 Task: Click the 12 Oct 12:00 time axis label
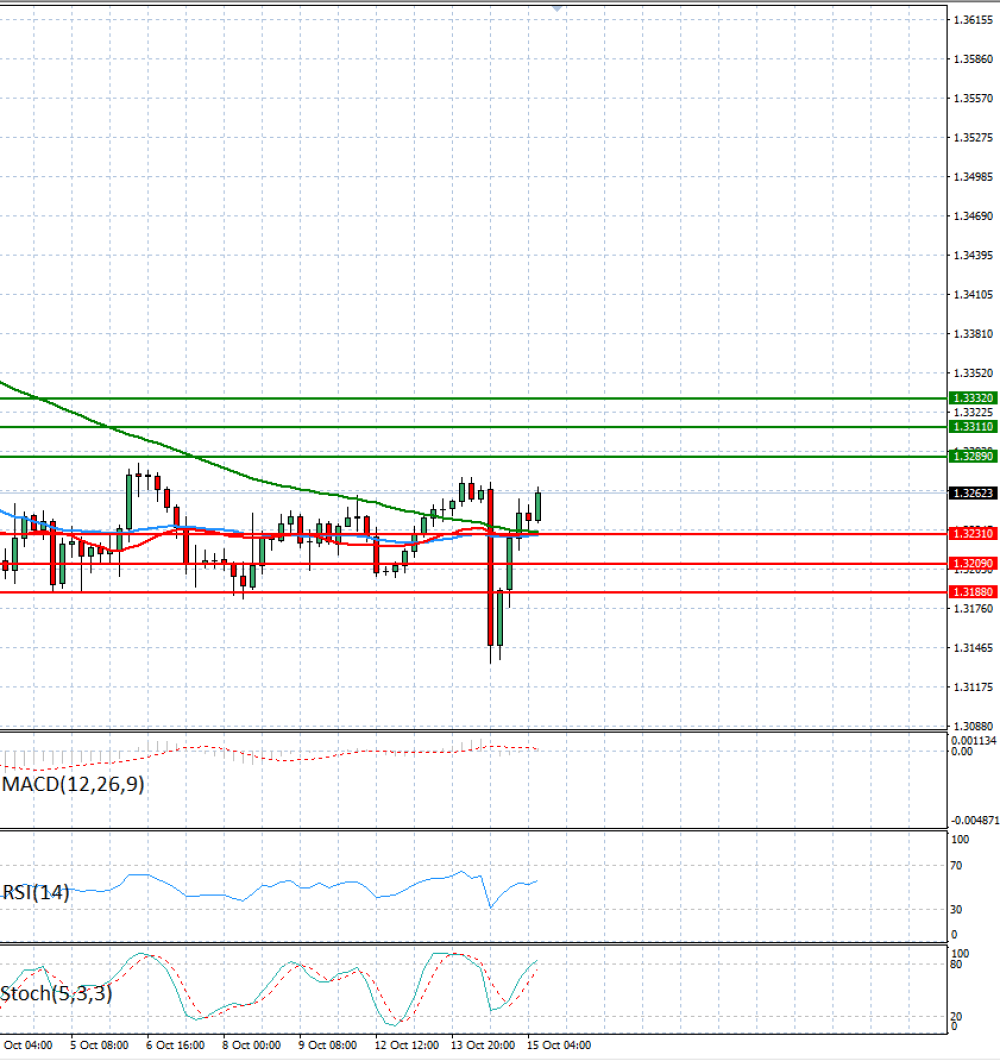407,1045
